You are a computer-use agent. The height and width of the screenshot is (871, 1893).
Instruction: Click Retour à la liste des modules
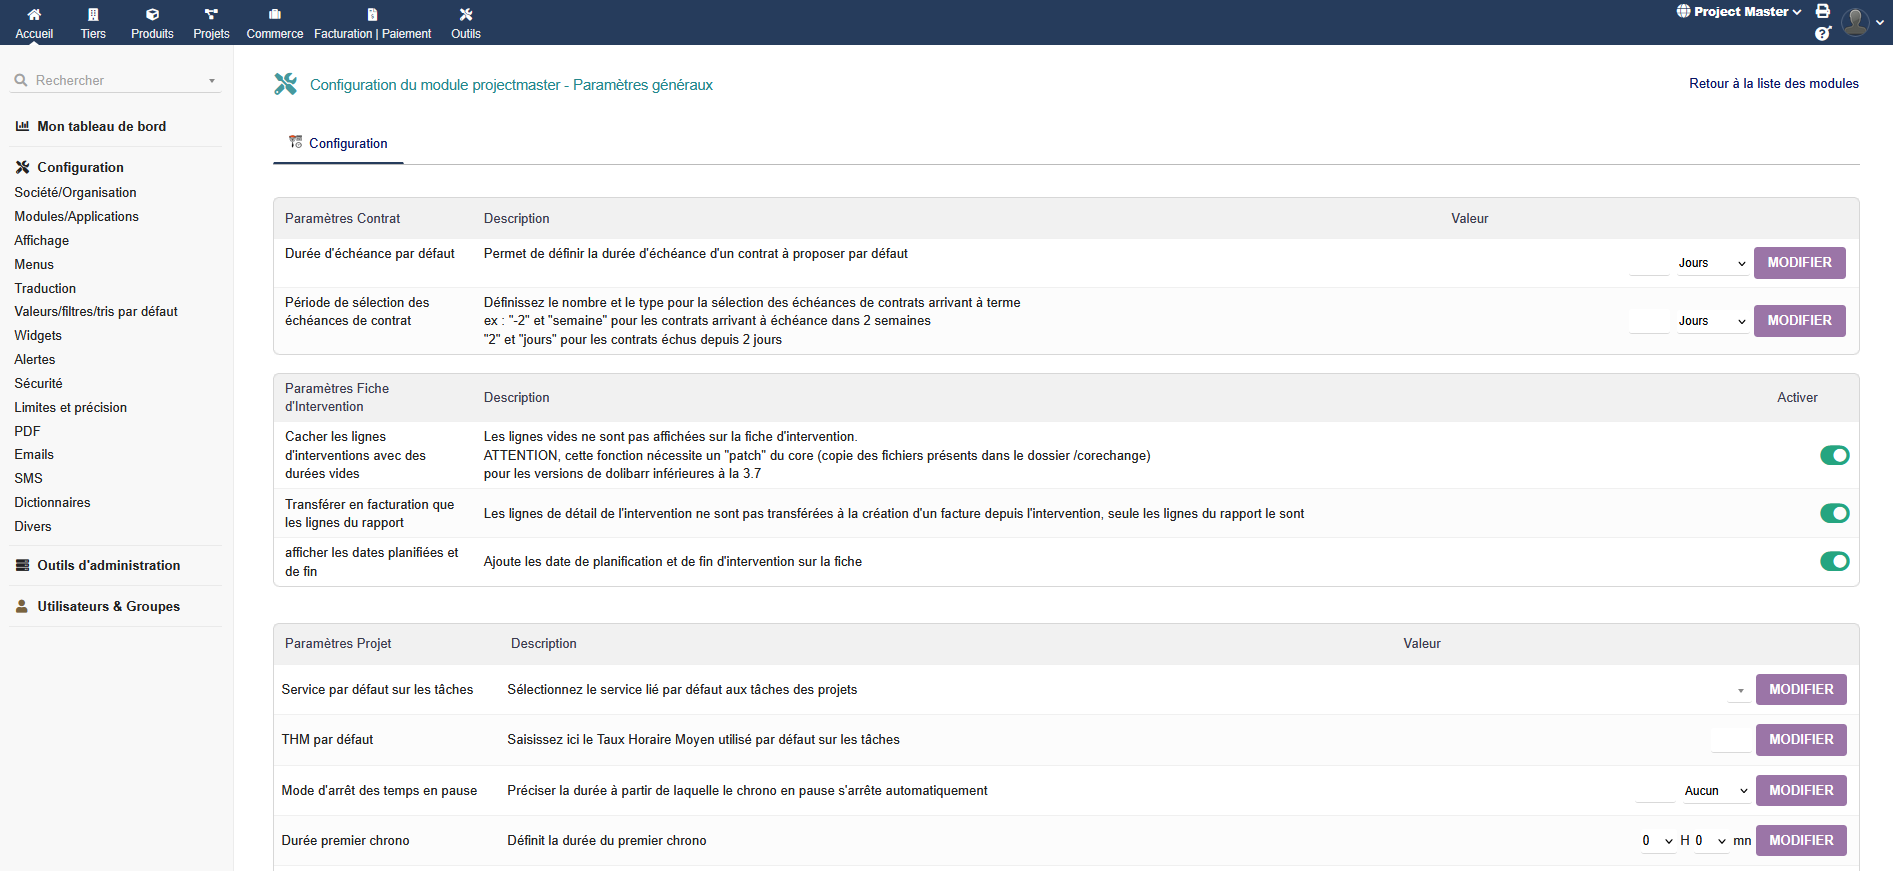click(1773, 84)
